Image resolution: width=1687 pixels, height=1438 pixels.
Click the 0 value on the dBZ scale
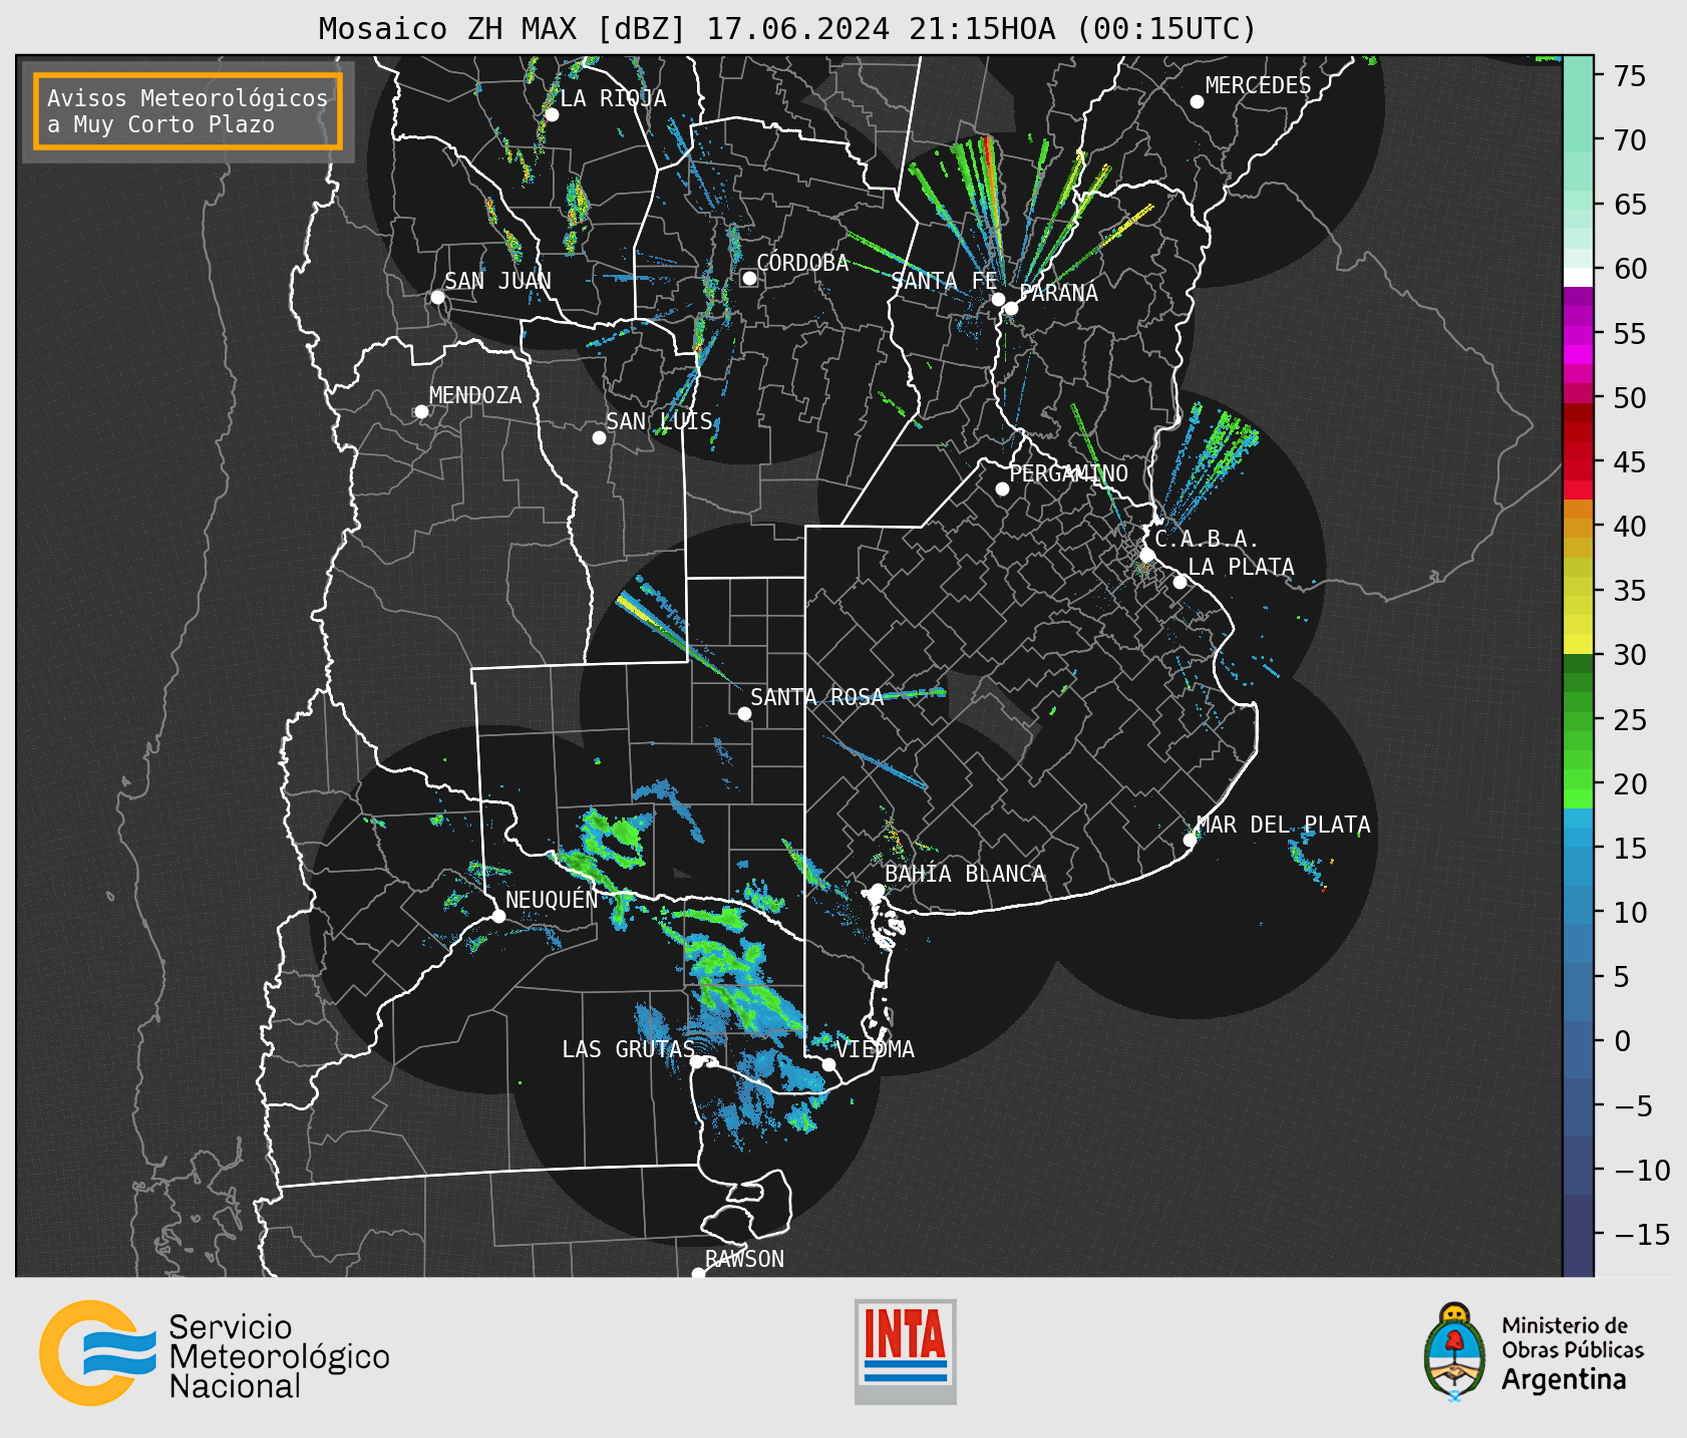coord(1621,1041)
